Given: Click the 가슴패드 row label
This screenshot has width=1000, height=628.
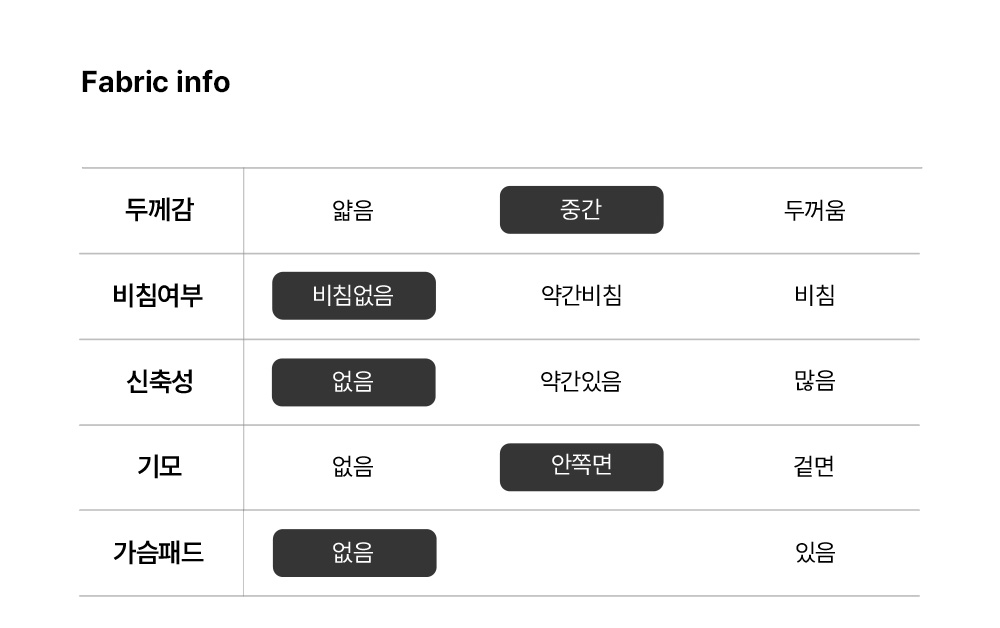Looking at the screenshot, I should (158, 553).
